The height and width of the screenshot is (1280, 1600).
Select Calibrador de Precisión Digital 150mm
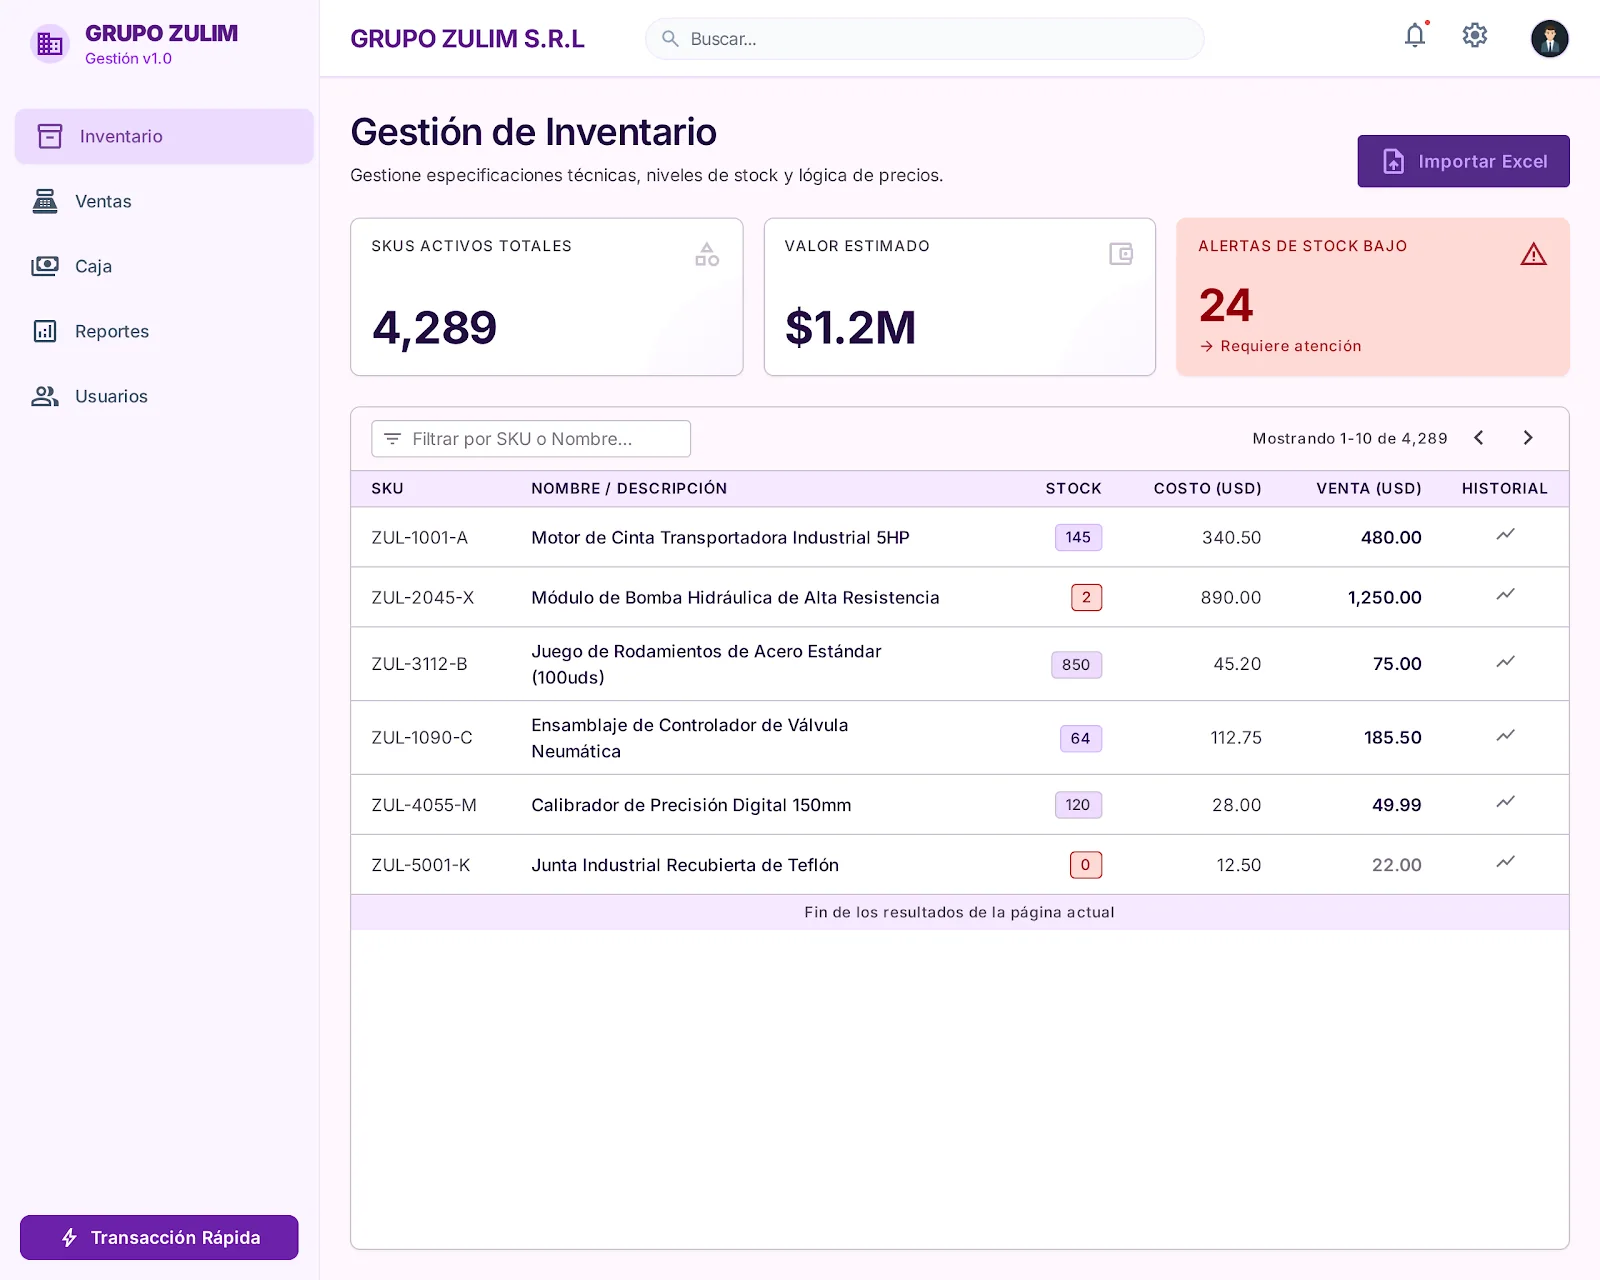691,805
